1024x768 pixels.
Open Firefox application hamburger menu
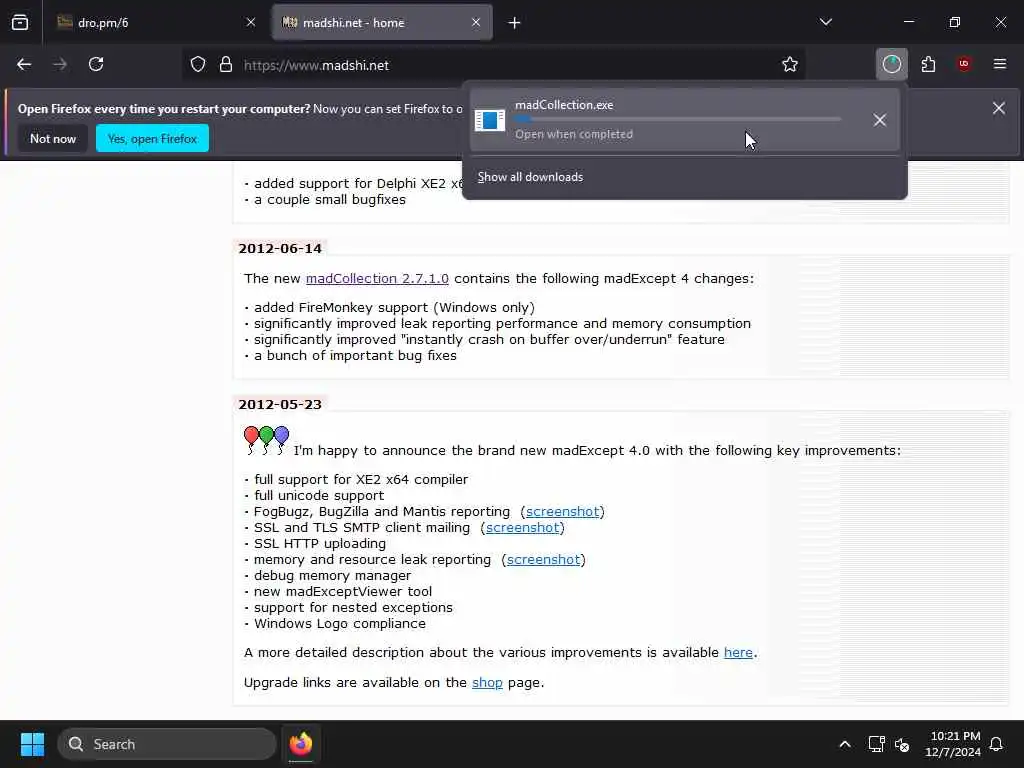1000,64
